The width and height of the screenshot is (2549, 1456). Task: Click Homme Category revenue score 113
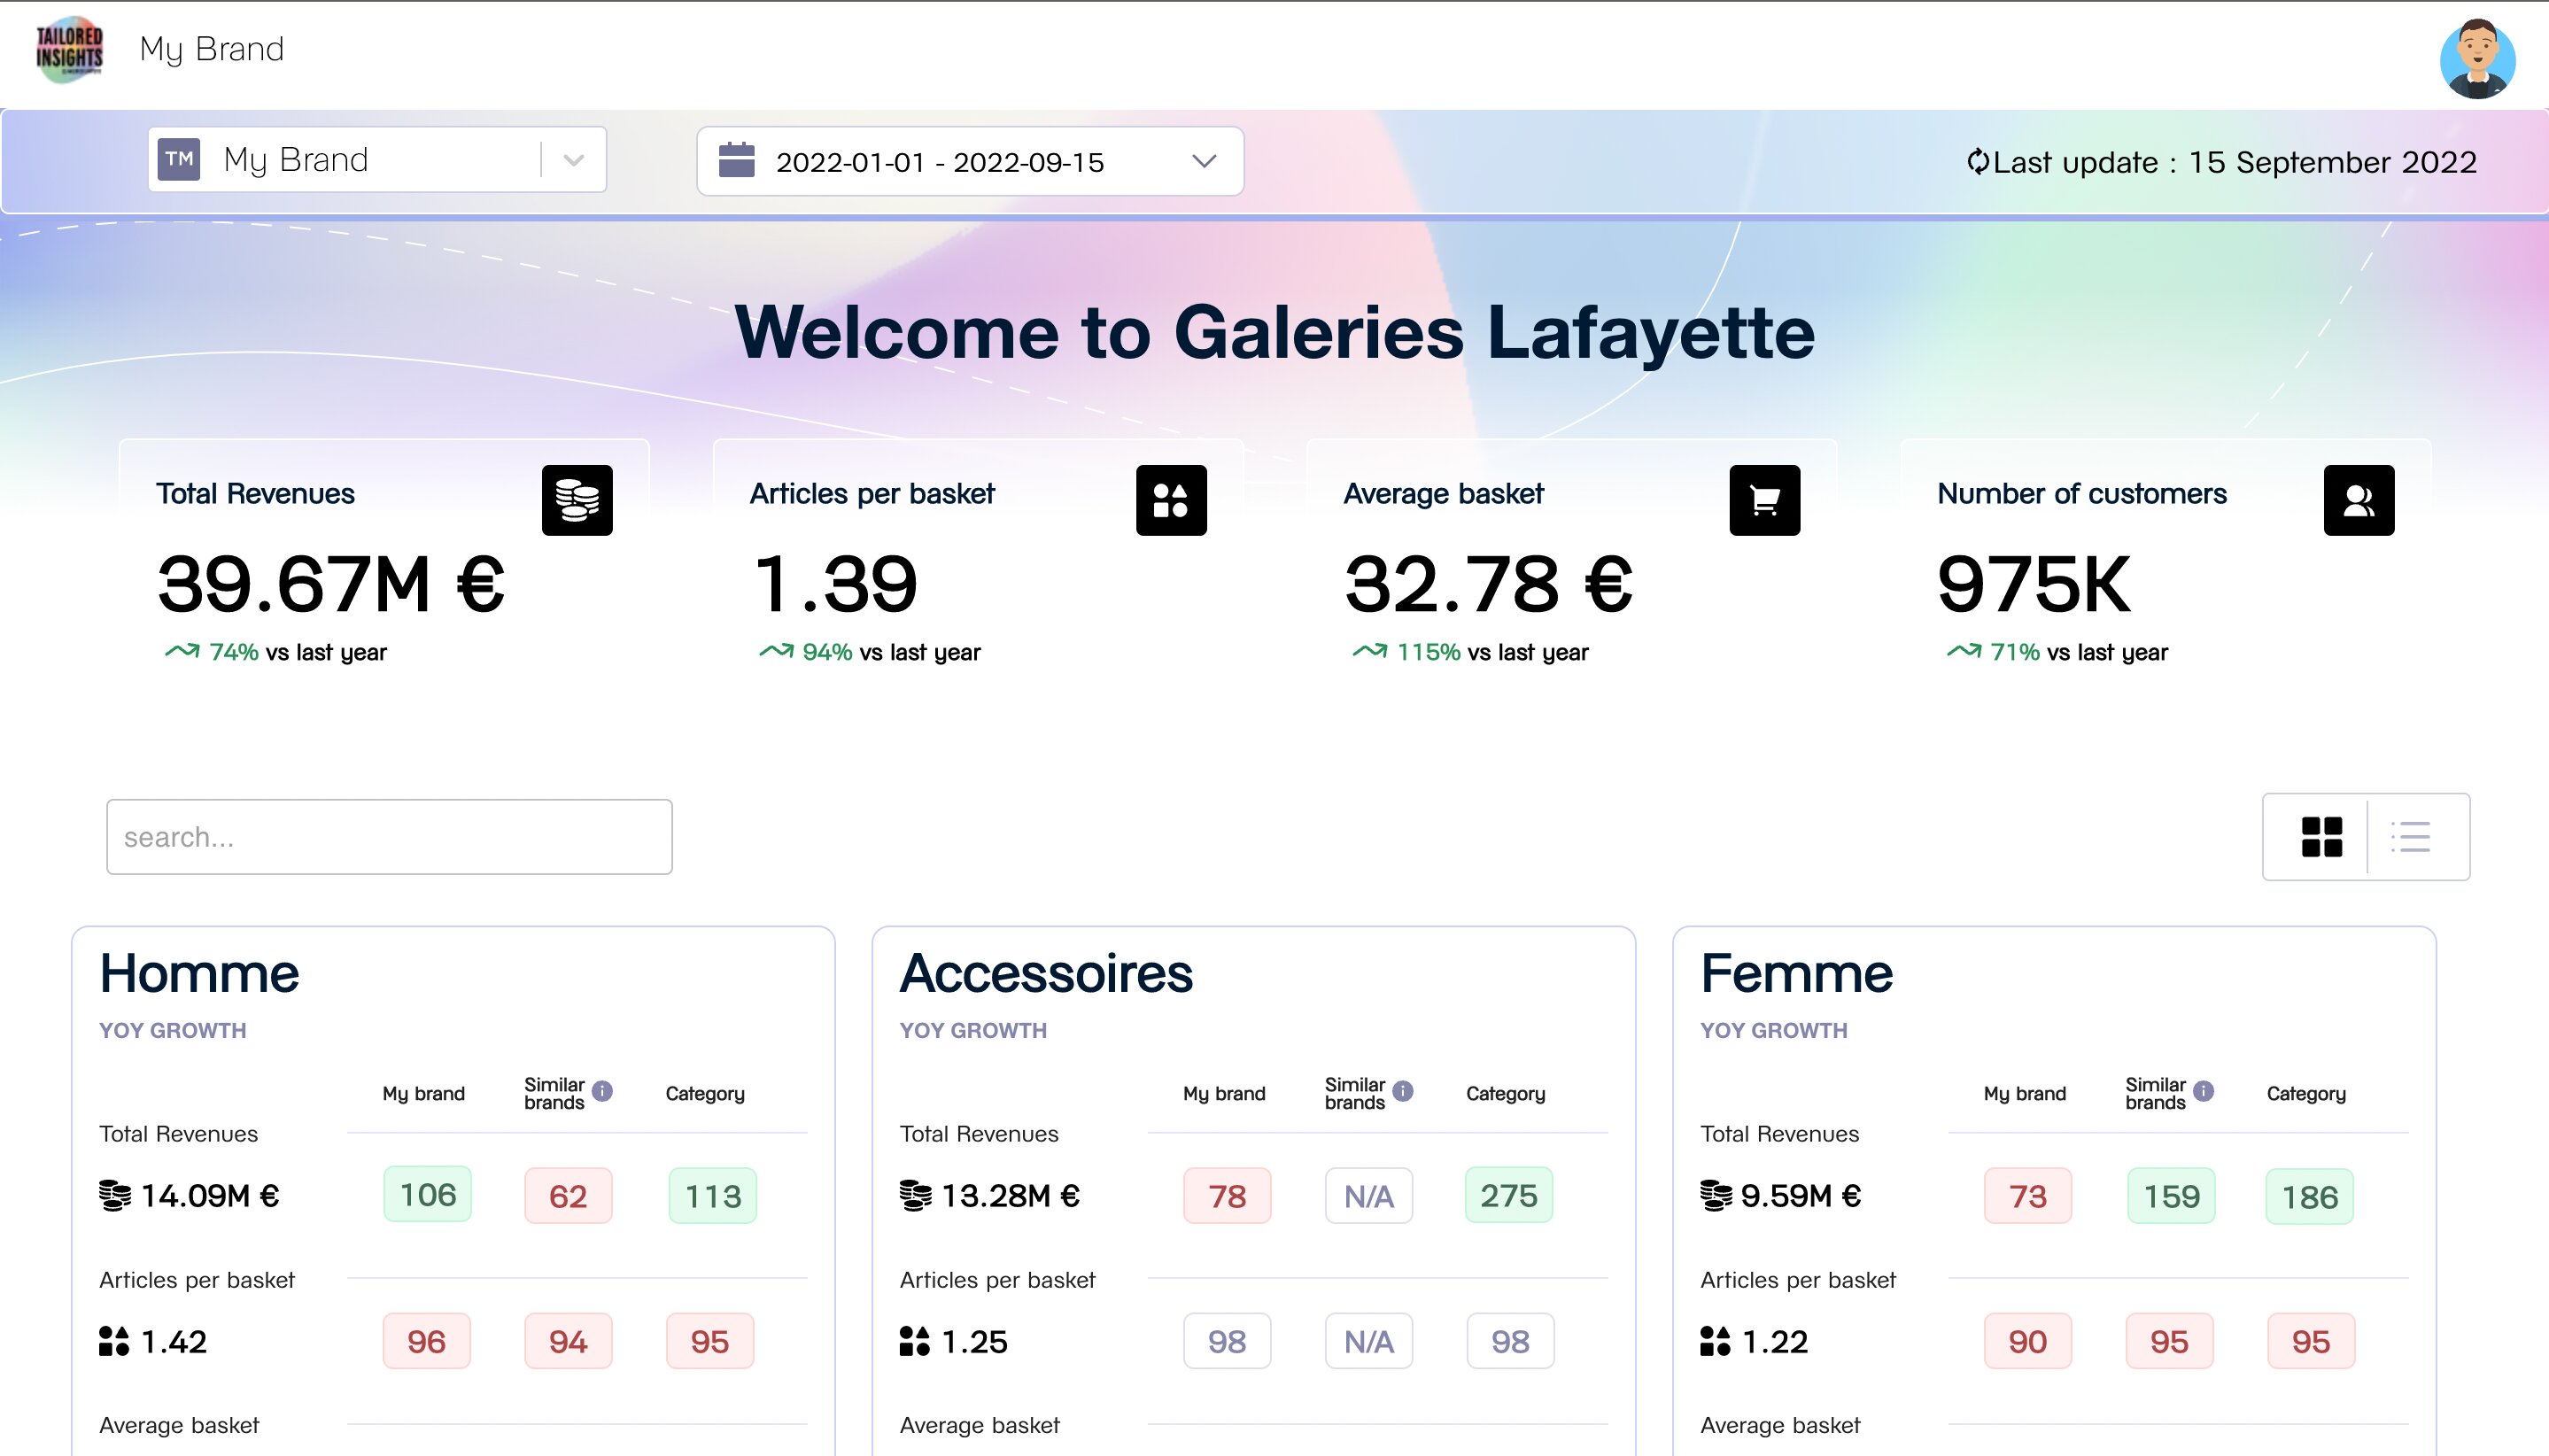pyautogui.click(x=713, y=1196)
